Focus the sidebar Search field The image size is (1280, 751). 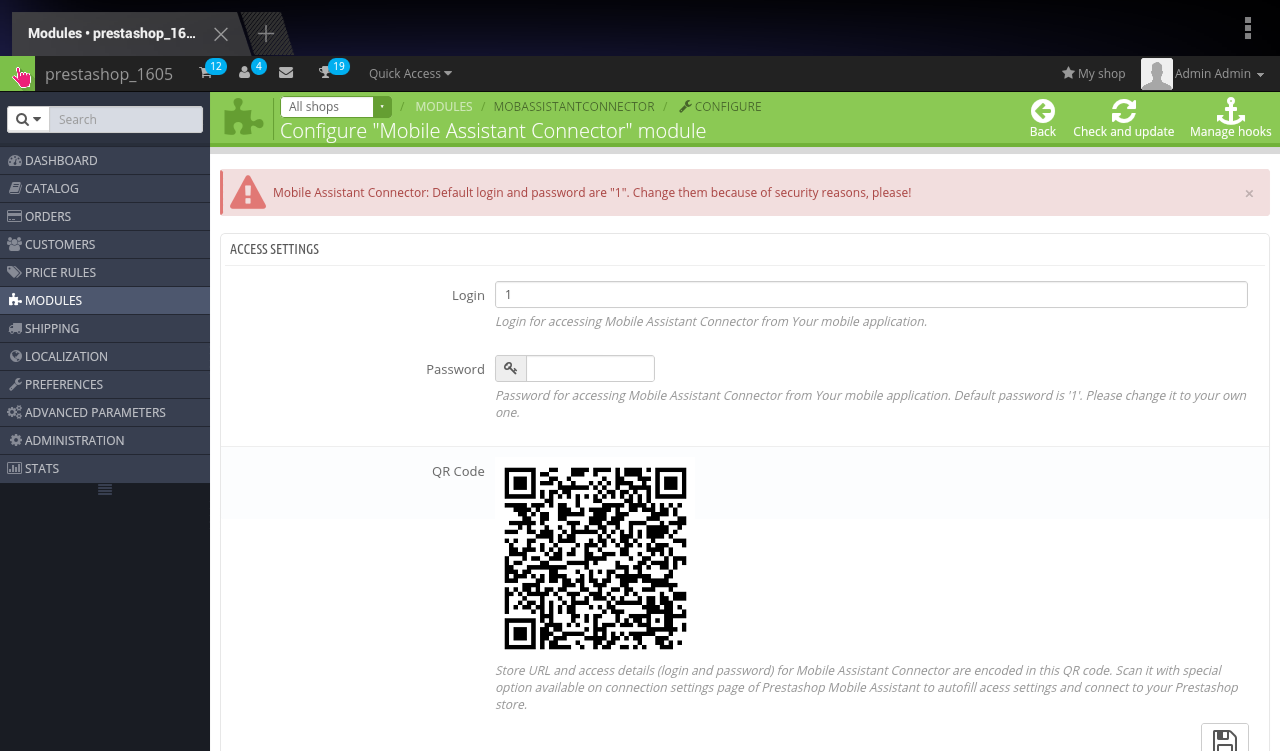coord(126,119)
